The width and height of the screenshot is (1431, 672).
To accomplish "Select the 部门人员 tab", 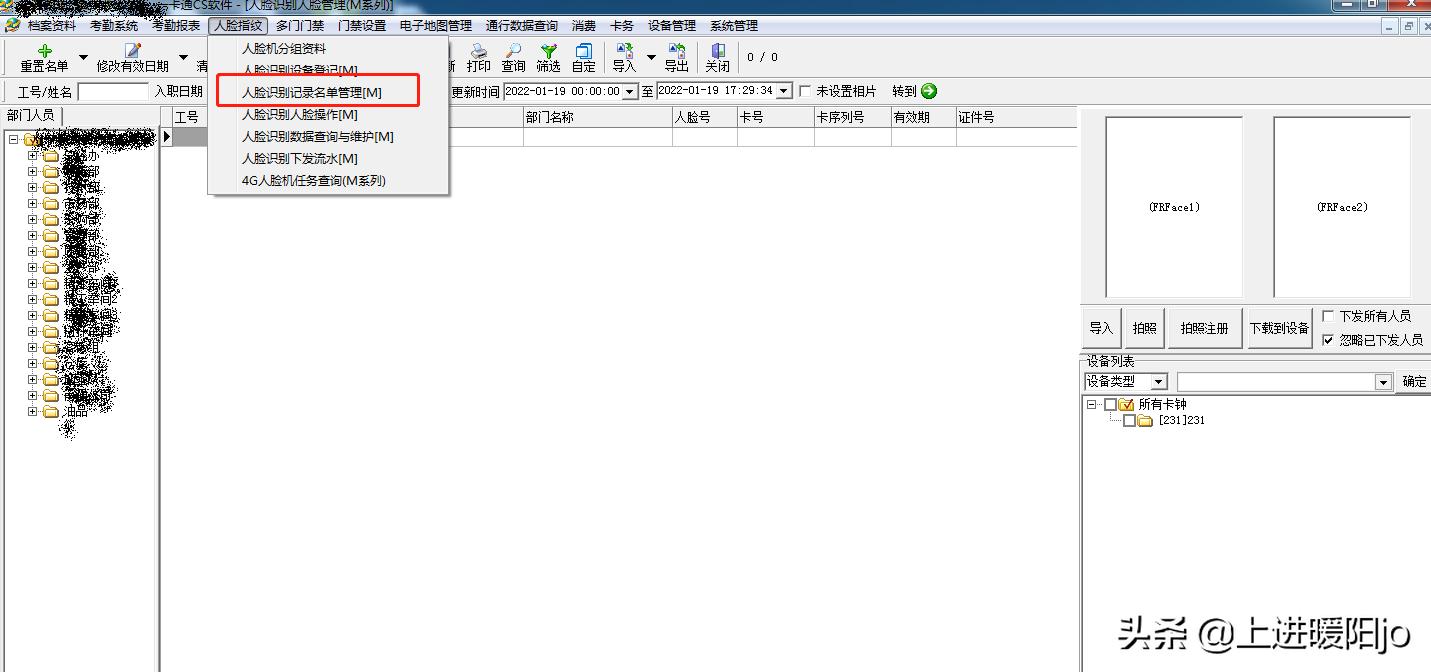I will tap(31, 116).
